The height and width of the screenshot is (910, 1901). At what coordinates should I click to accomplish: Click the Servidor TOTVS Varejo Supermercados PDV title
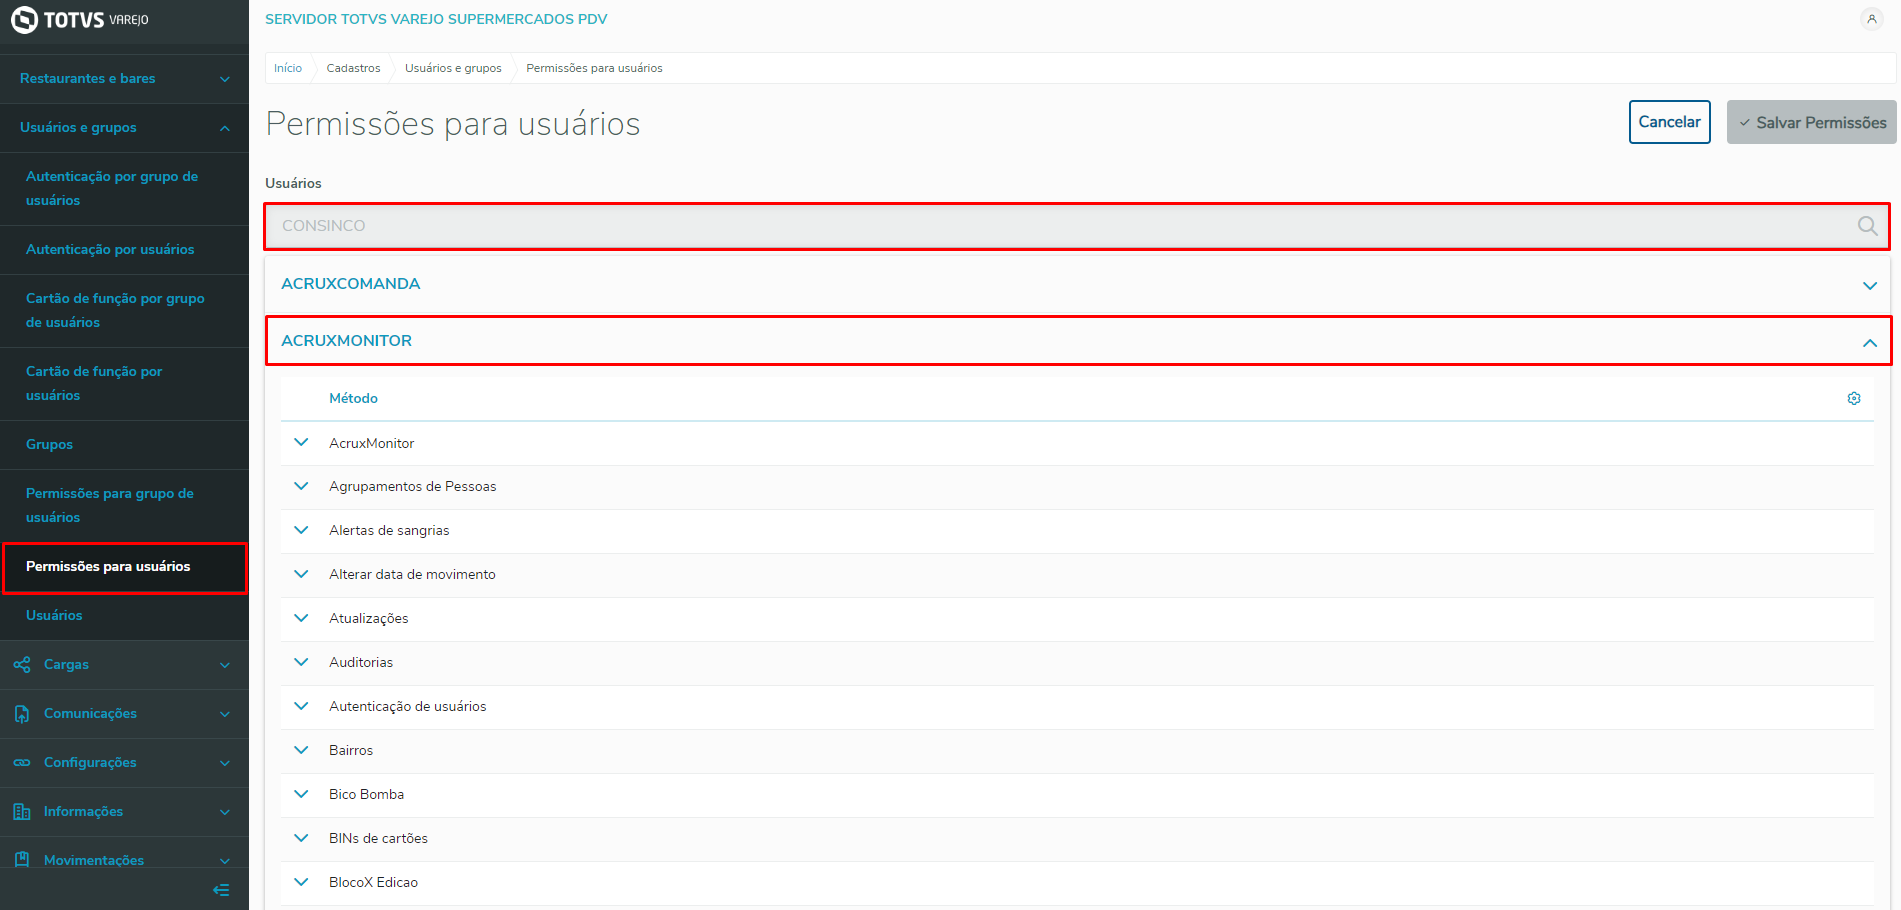tap(436, 19)
